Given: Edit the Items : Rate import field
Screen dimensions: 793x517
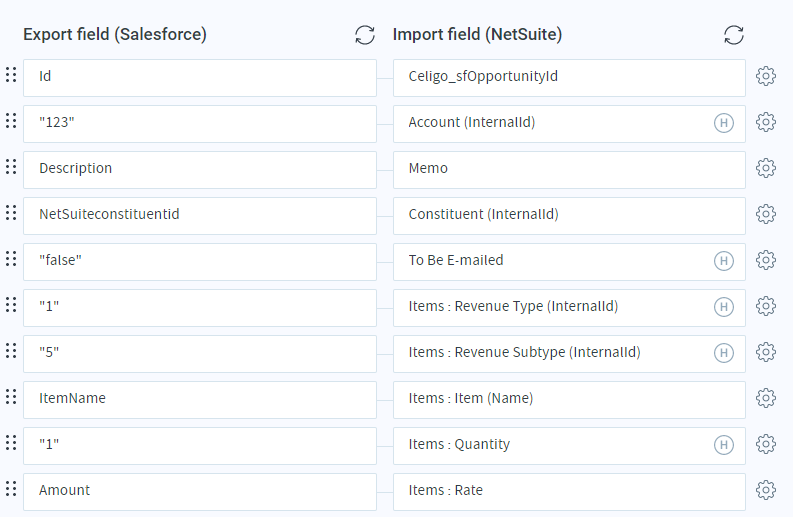Looking at the screenshot, I should 569,492.
